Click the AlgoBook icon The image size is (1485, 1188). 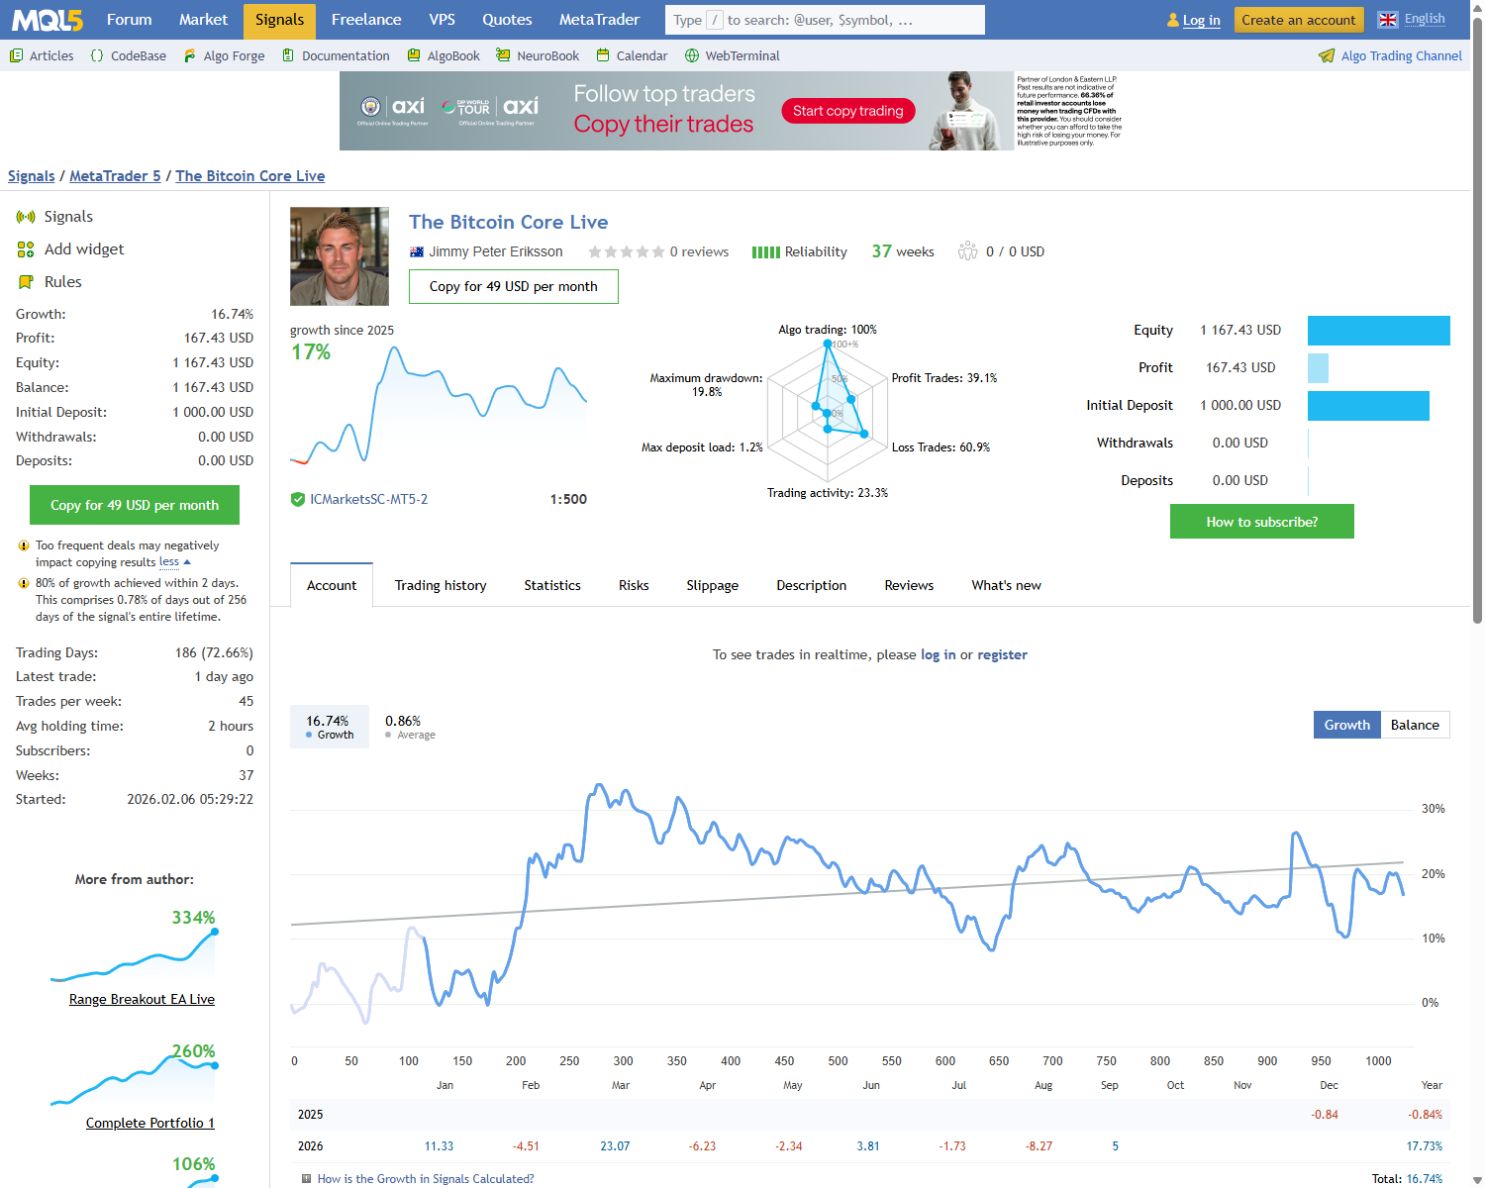[414, 56]
